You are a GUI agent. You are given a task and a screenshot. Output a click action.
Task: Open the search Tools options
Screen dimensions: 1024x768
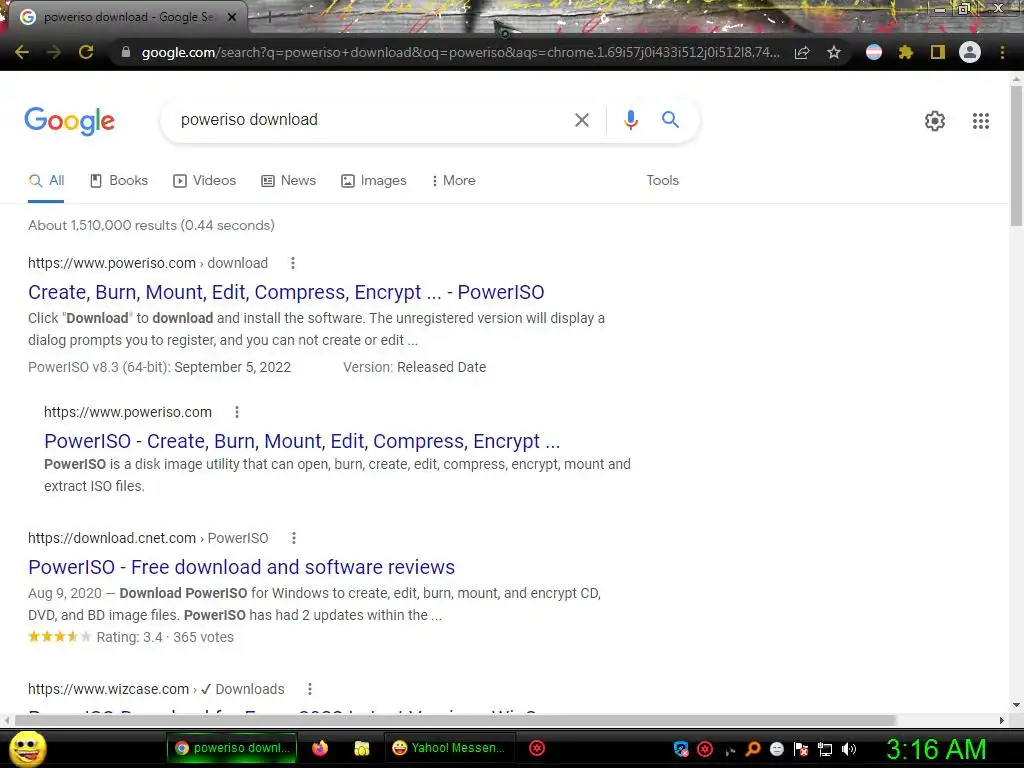[662, 180]
